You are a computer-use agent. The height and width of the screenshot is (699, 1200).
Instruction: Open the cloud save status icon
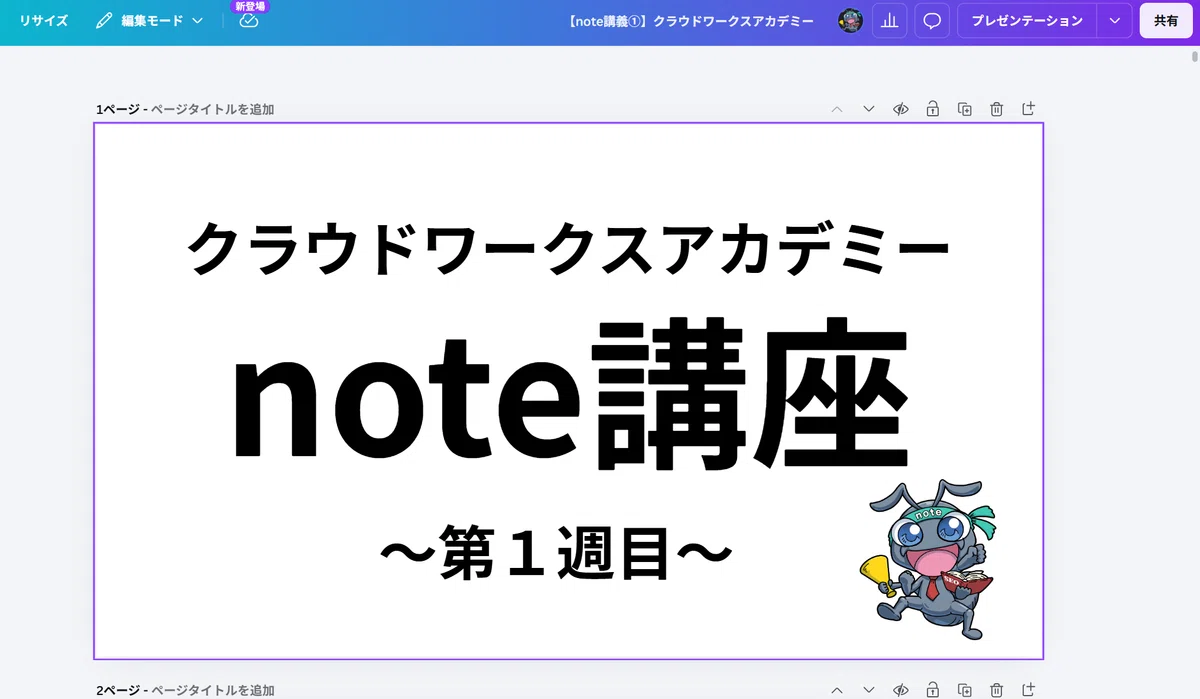point(249,21)
